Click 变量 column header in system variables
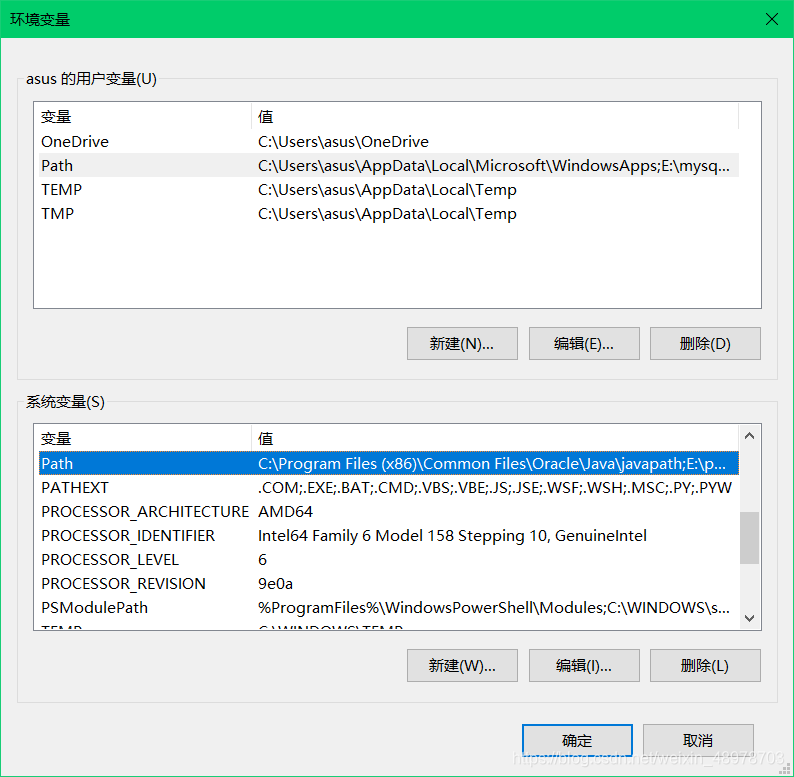The width and height of the screenshot is (794, 777). 145,438
